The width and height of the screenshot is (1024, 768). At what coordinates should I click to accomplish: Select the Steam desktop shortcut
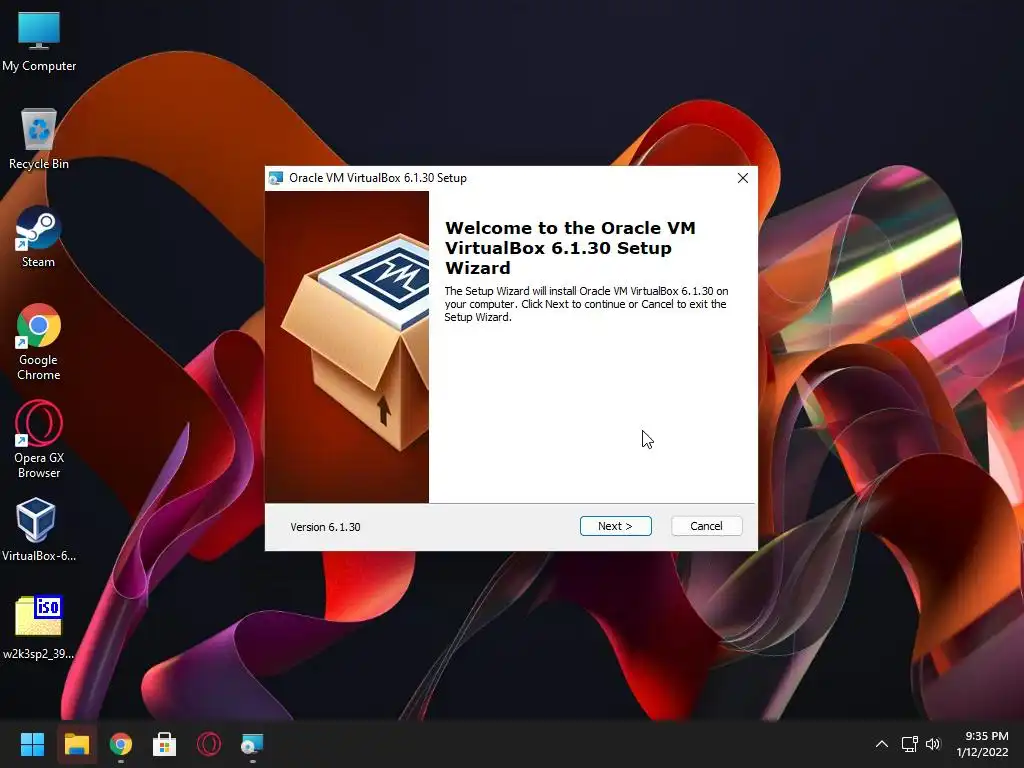click(x=39, y=237)
